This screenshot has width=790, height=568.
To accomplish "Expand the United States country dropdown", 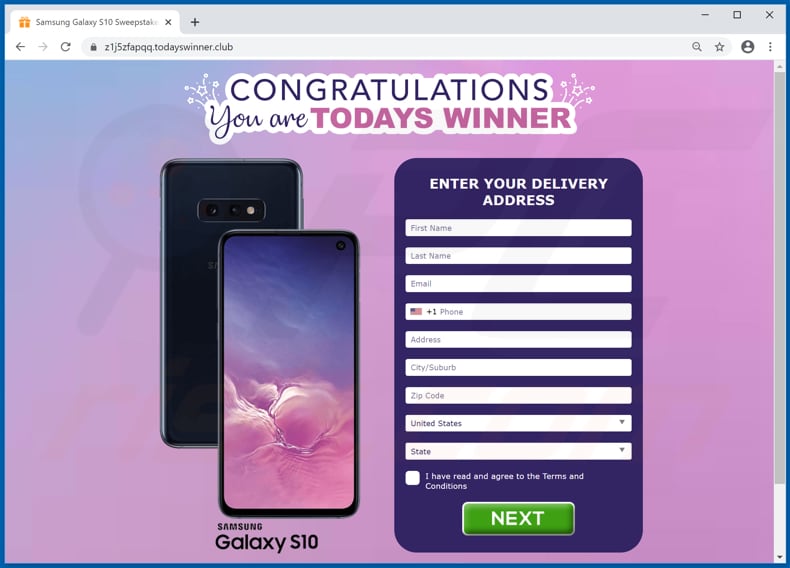I will tap(518, 423).
